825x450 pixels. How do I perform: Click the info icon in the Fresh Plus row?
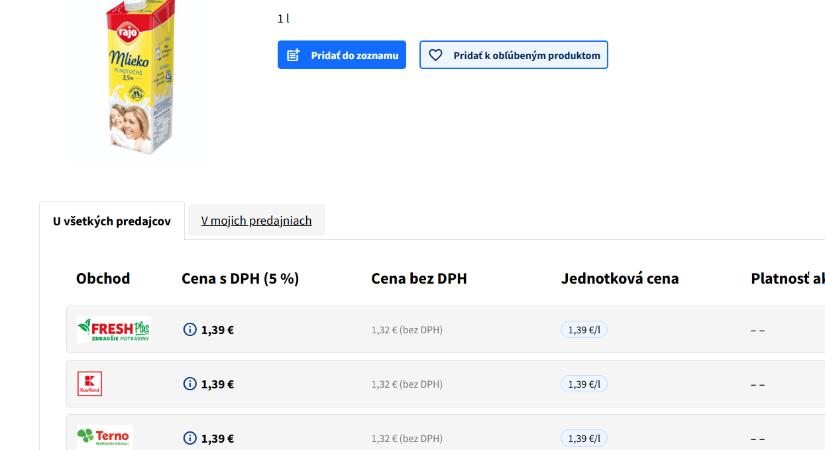click(x=189, y=329)
